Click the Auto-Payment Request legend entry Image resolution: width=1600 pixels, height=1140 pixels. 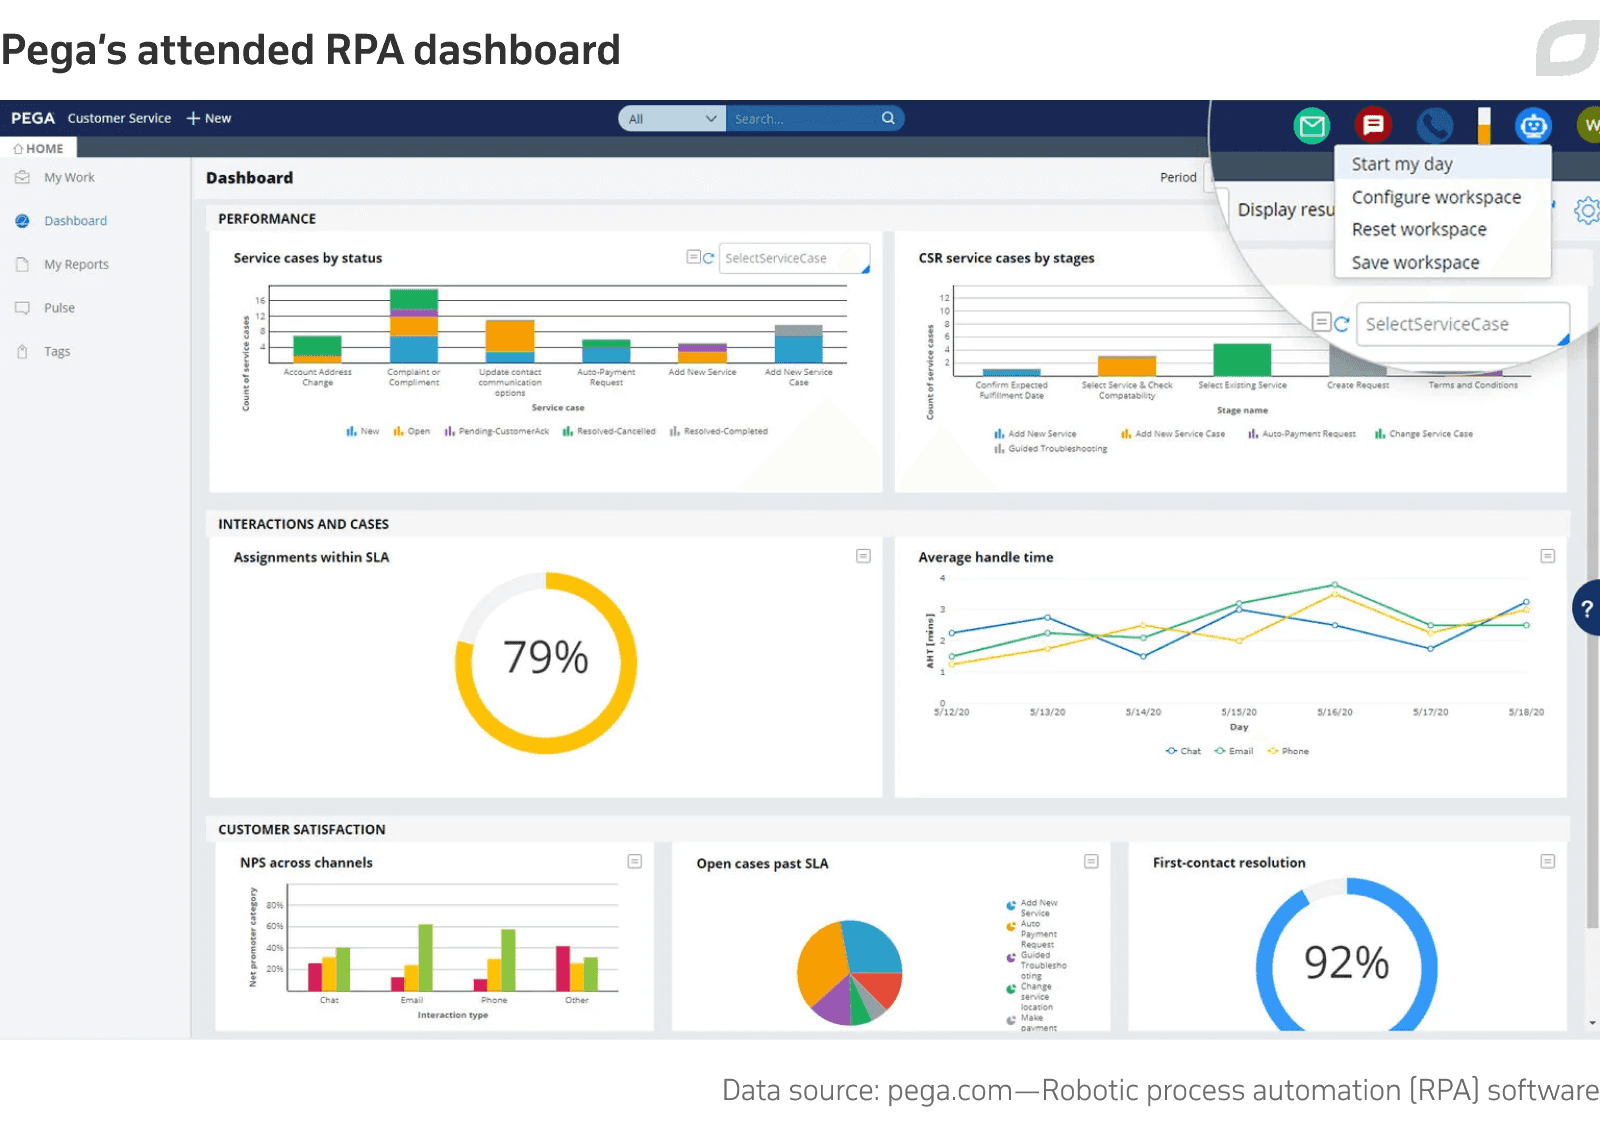tap(1302, 434)
